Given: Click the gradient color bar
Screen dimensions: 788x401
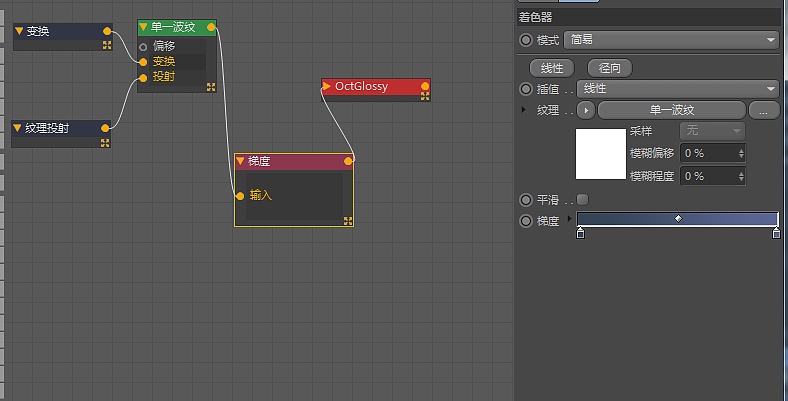Looking at the screenshot, I should click(677, 219).
